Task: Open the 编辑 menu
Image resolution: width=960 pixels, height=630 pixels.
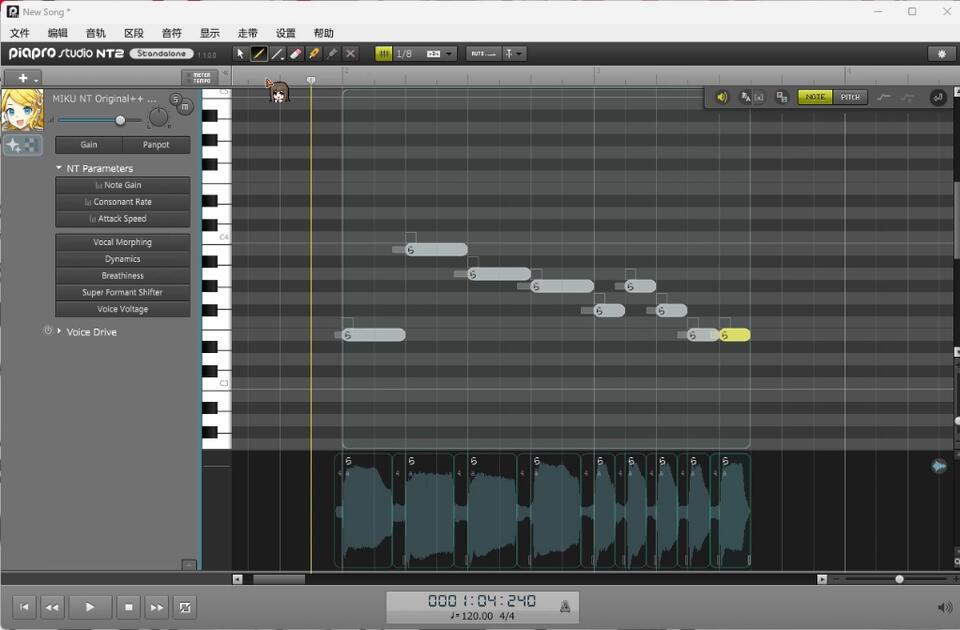Action: point(58,33)
